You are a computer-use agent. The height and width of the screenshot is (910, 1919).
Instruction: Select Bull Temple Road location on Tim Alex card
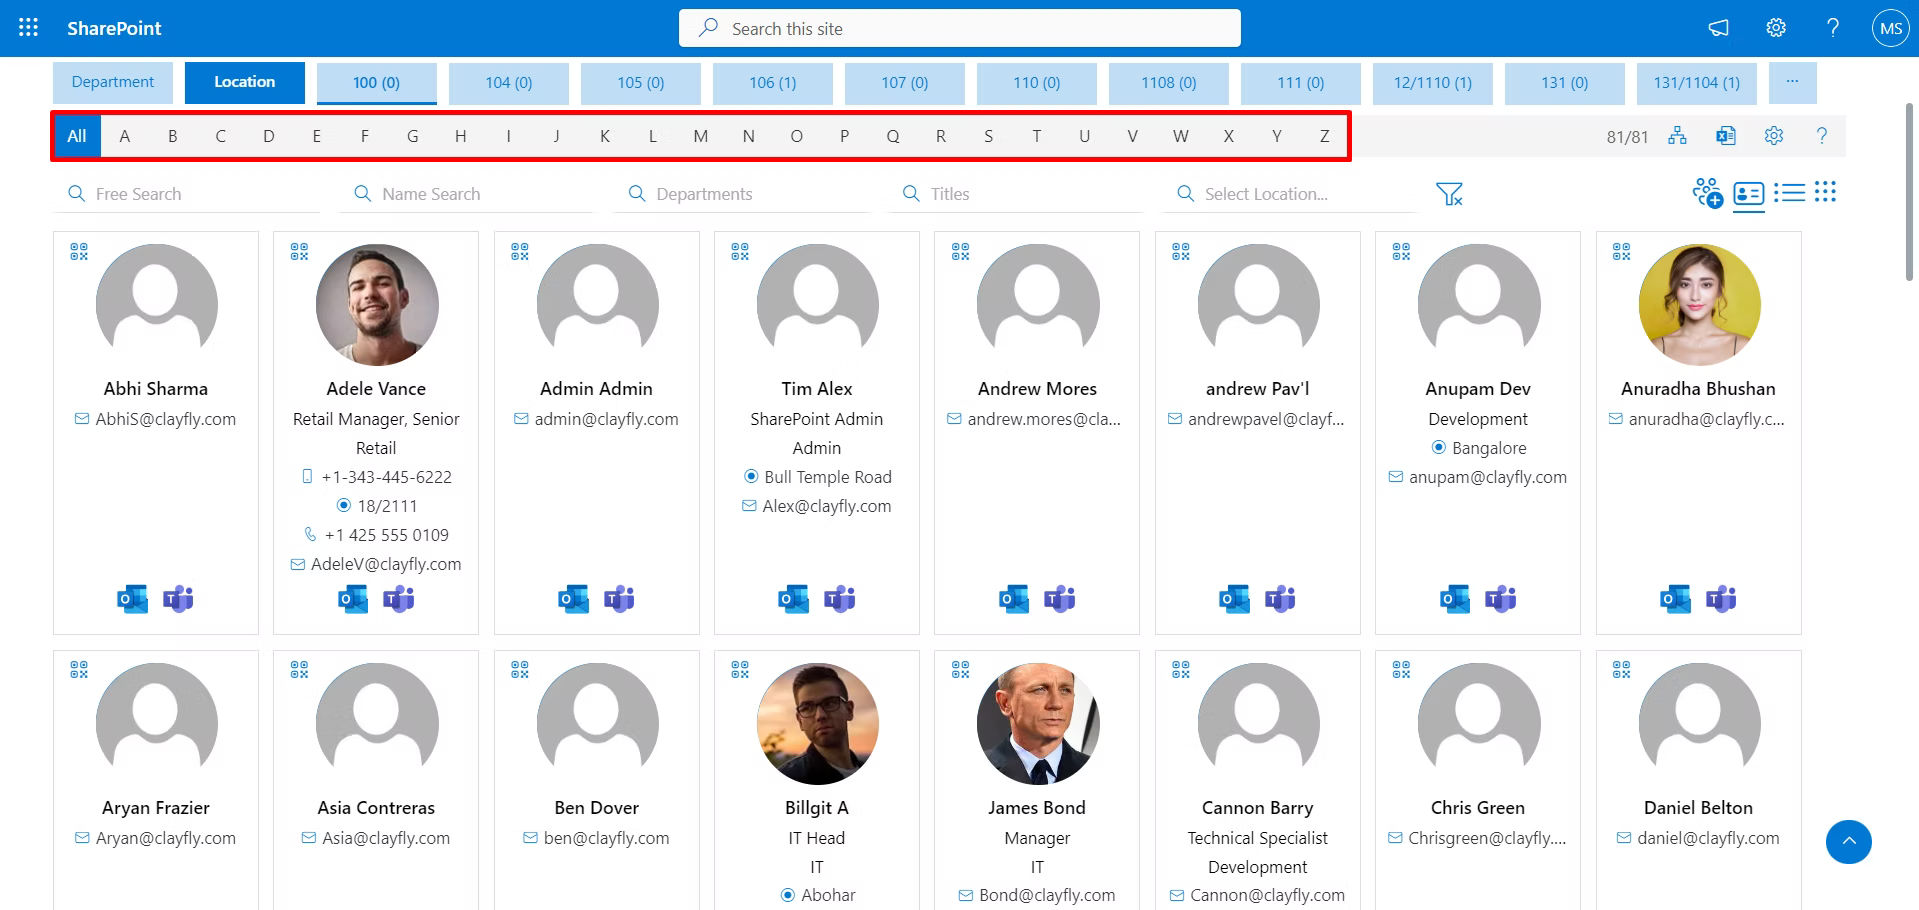[828, 477]
